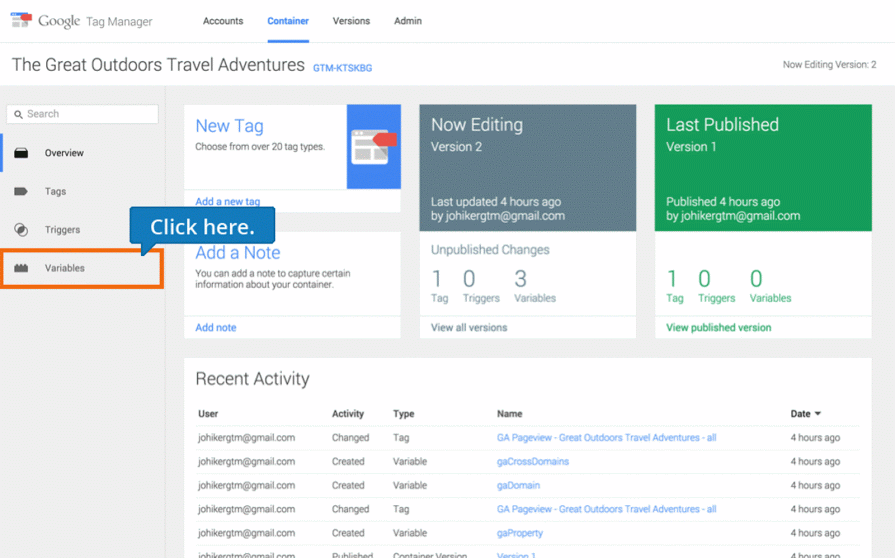This screenshot has width=895, height=558.
Task: Open the Triggers icon in sidebar
Action: click(21, 229)
